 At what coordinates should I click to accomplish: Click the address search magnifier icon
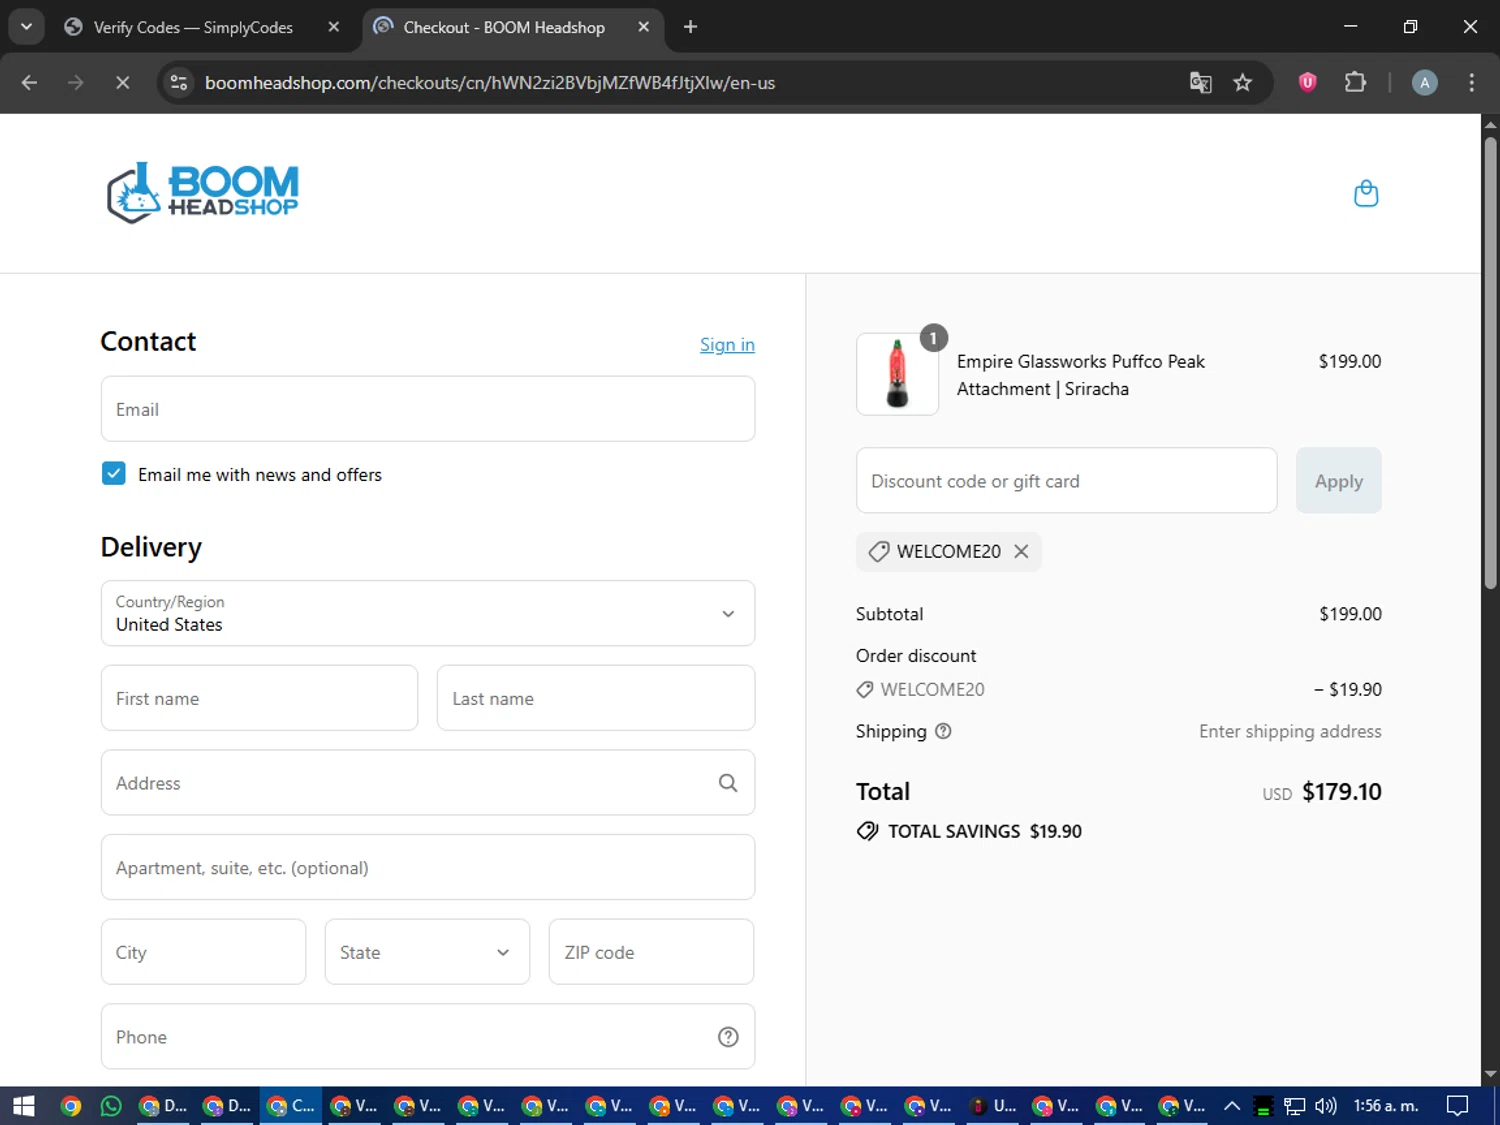coord(728,783)
